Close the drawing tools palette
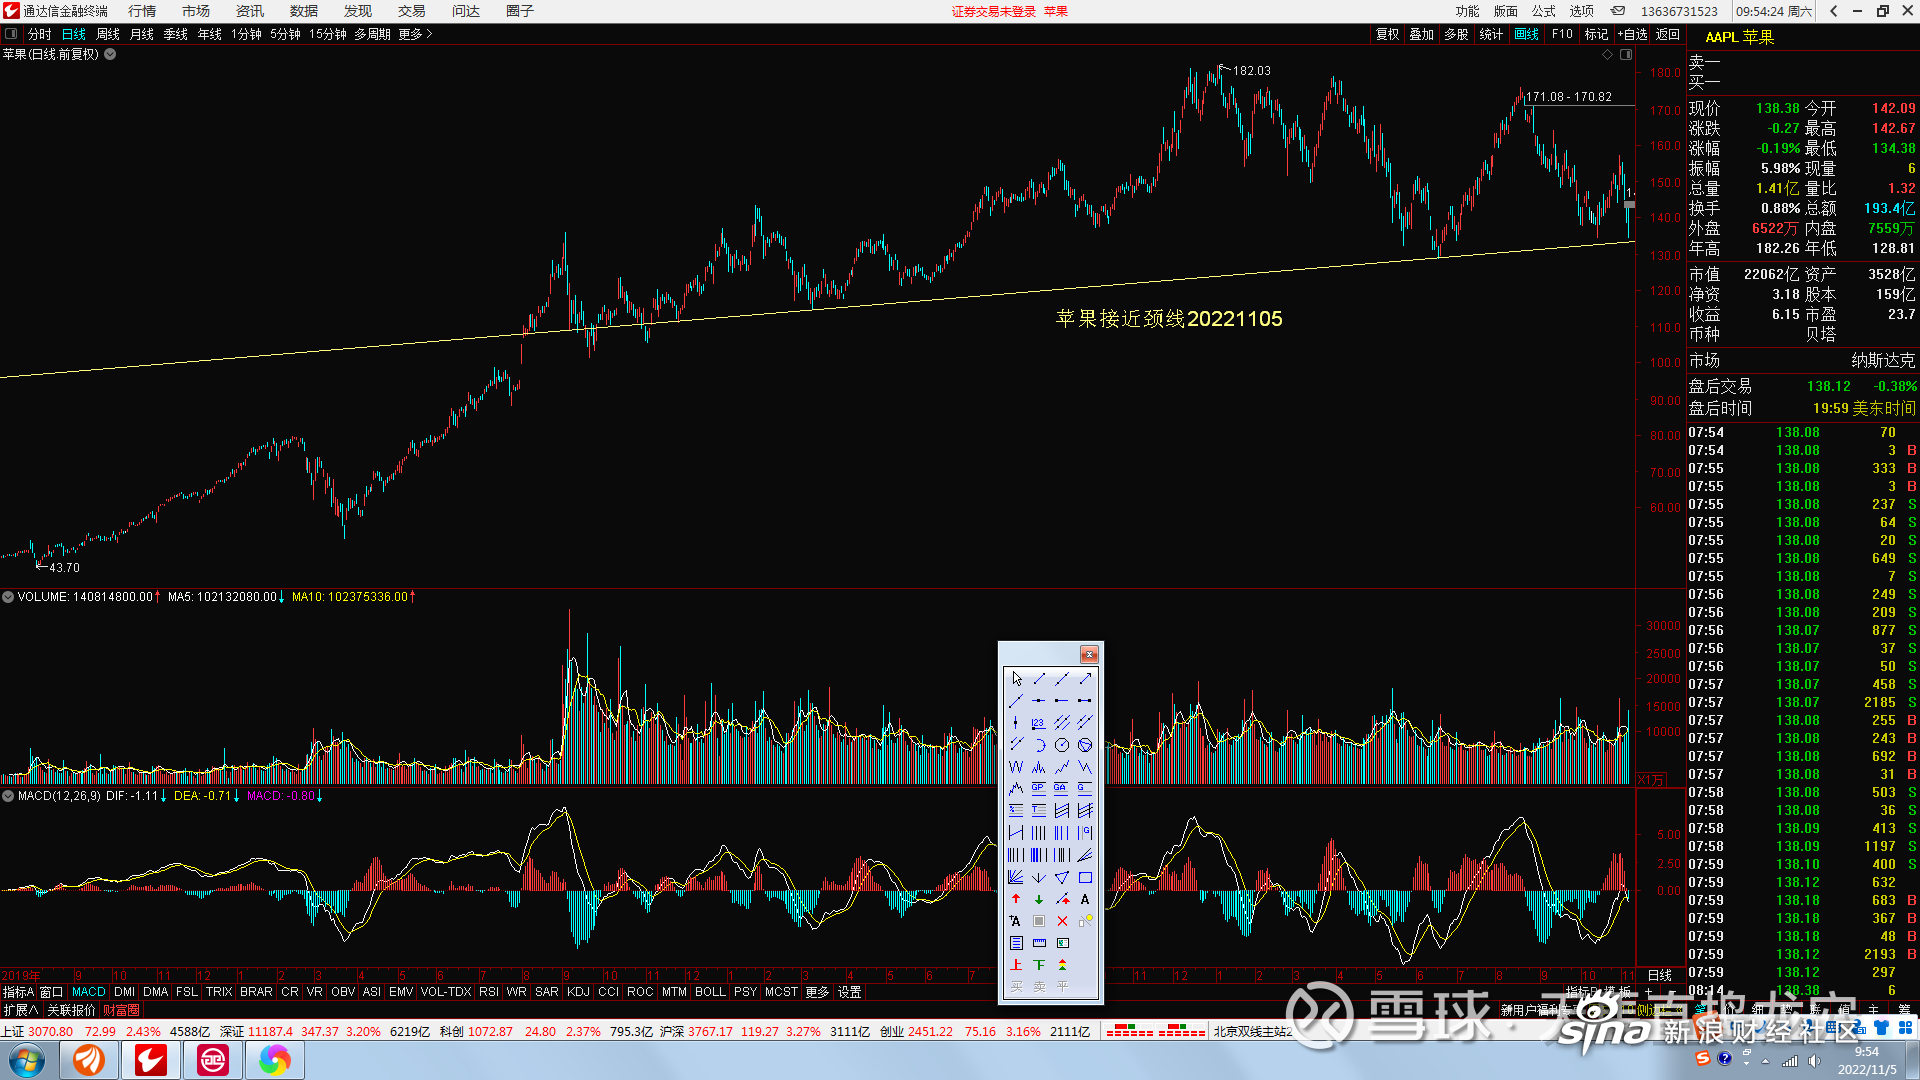The width and height of the screenshot is (1920, 1080). click(1089, 654)
